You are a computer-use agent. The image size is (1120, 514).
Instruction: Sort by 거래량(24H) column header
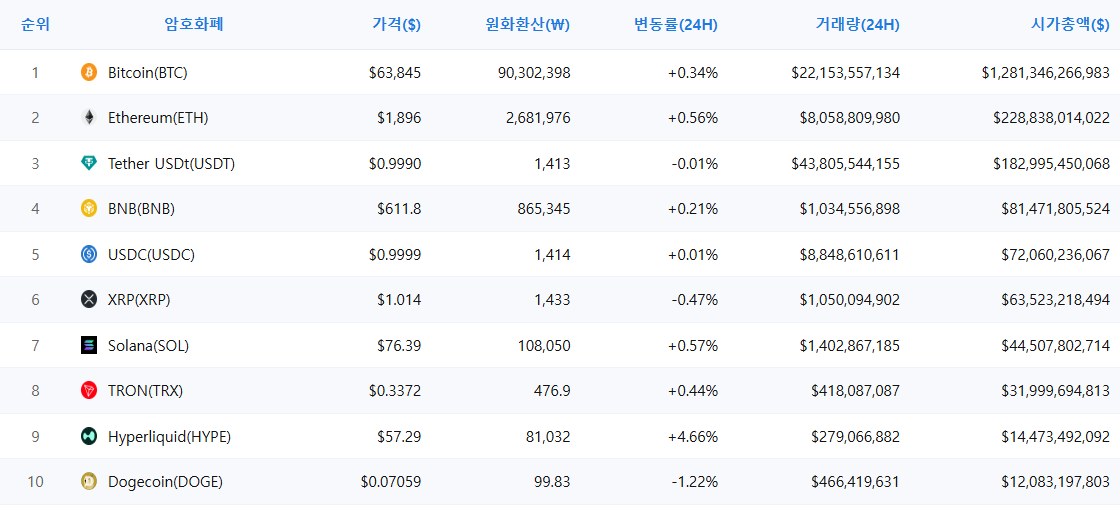click(x=858, y=25)
